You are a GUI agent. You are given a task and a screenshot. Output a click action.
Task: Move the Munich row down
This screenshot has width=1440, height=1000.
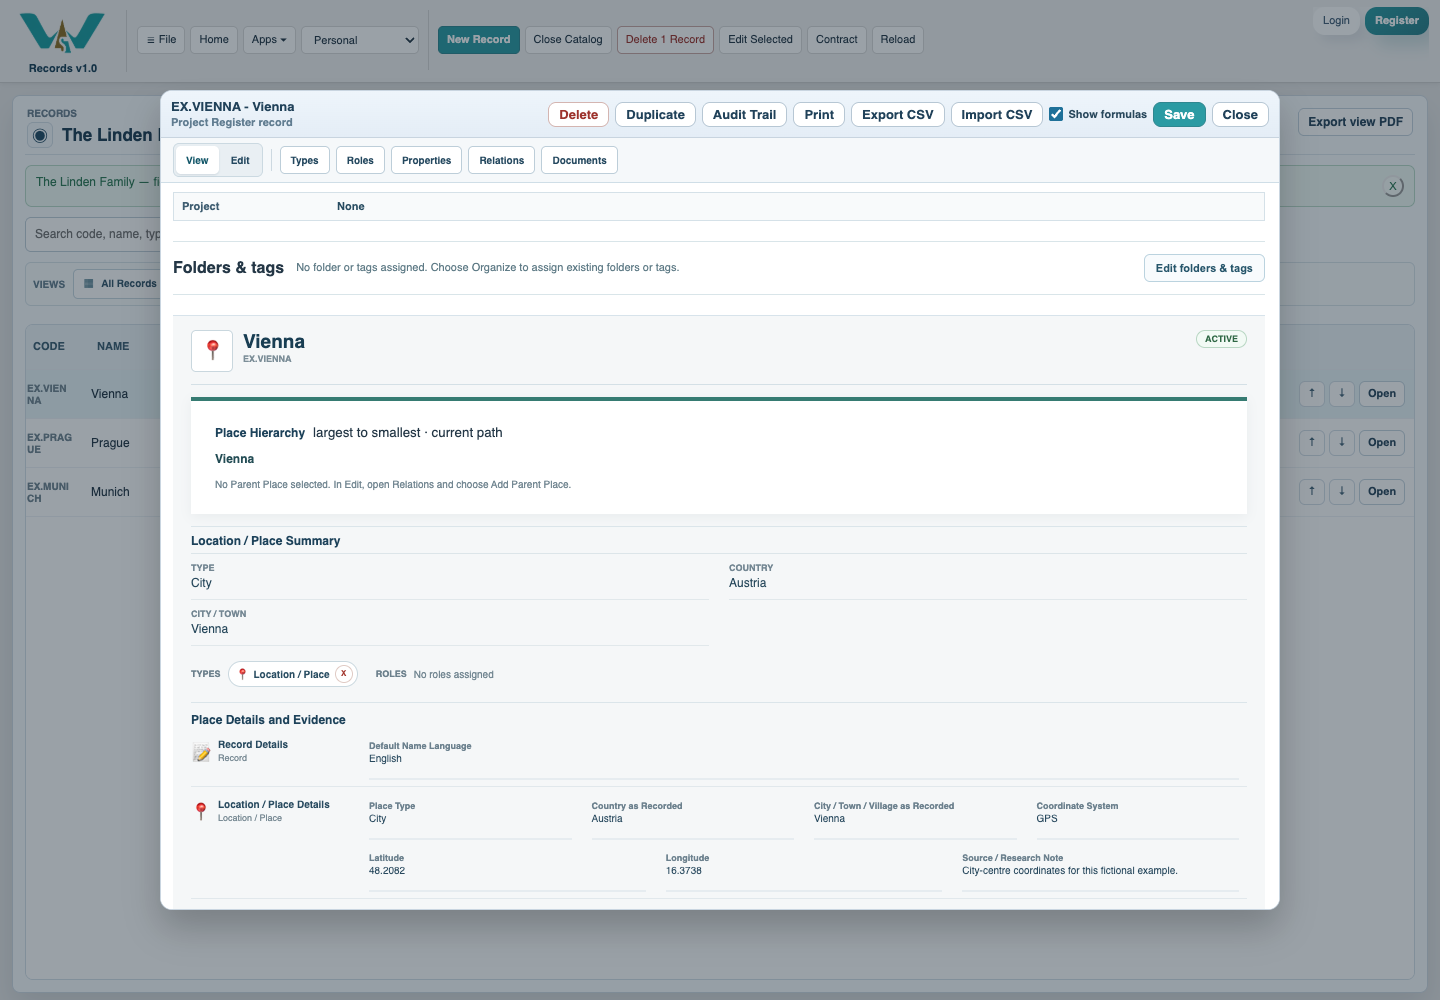(x=1342, y=491)
